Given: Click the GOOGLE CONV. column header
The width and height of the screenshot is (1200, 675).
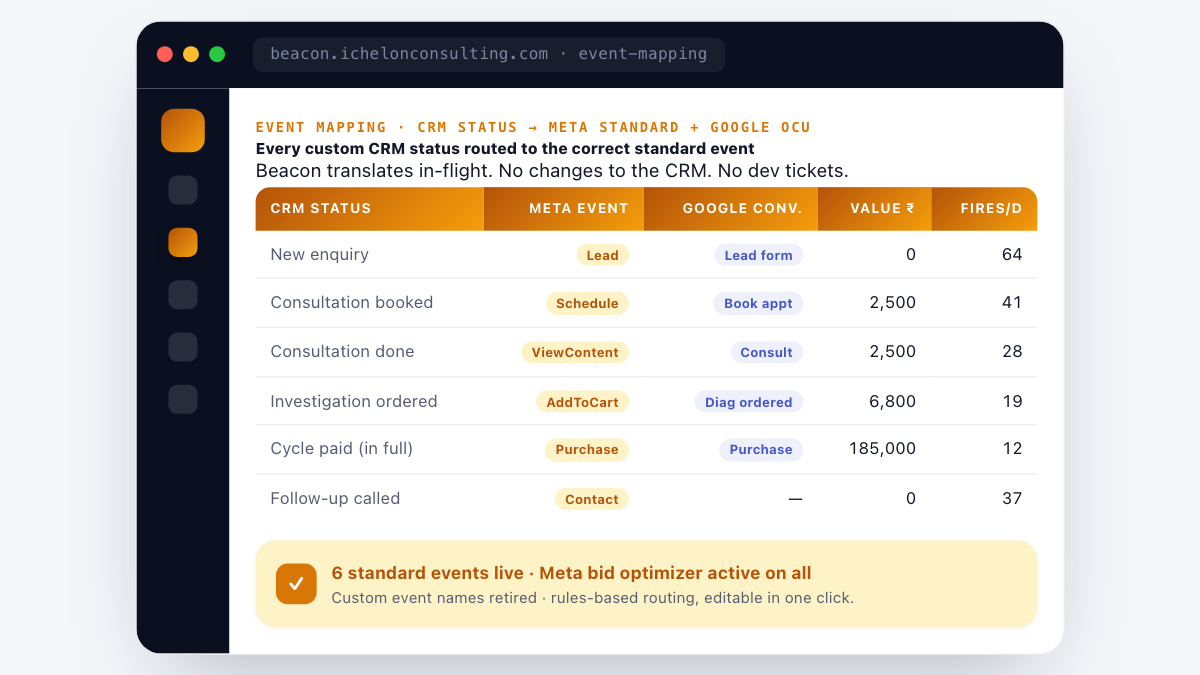Looking at the screenshot, I should click(731, 209).
